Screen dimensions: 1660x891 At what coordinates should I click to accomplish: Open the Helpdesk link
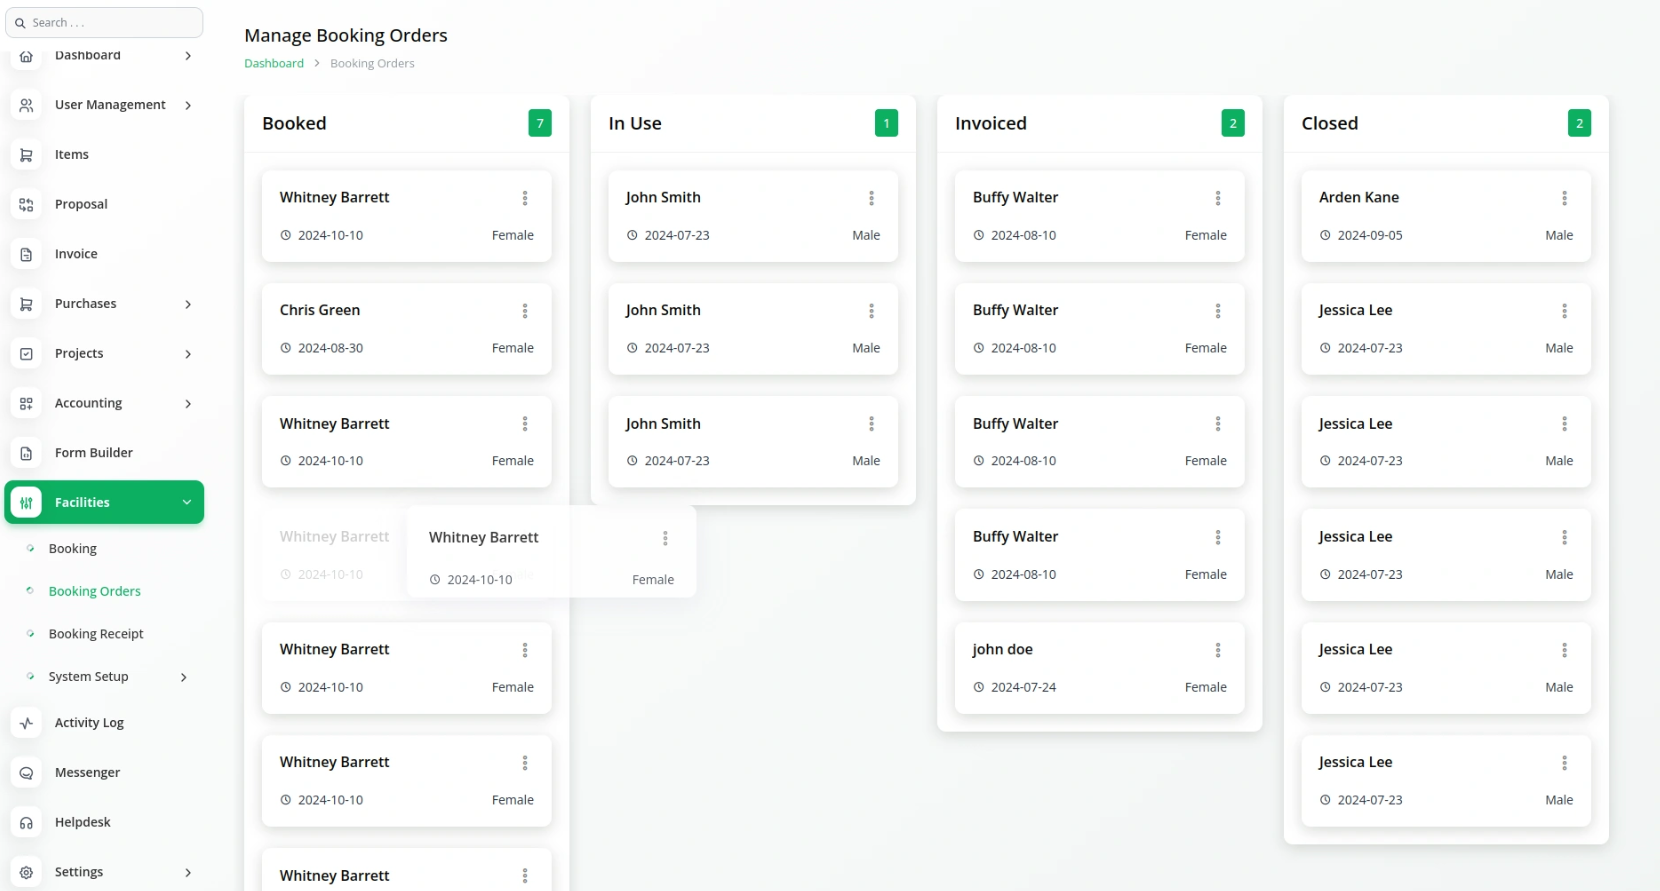(83, 822)
